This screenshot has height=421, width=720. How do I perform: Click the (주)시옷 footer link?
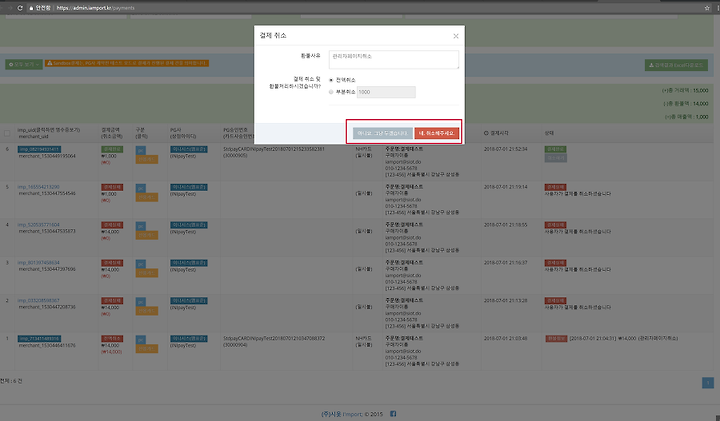(331, 414)
